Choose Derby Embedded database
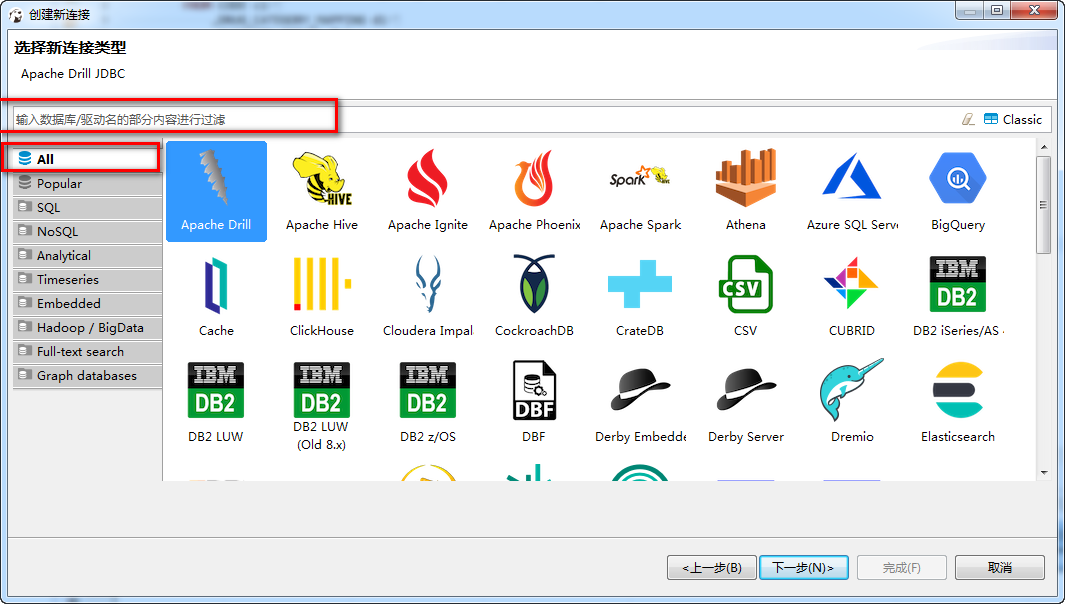Screen dimensions: 1065x604 640,403
